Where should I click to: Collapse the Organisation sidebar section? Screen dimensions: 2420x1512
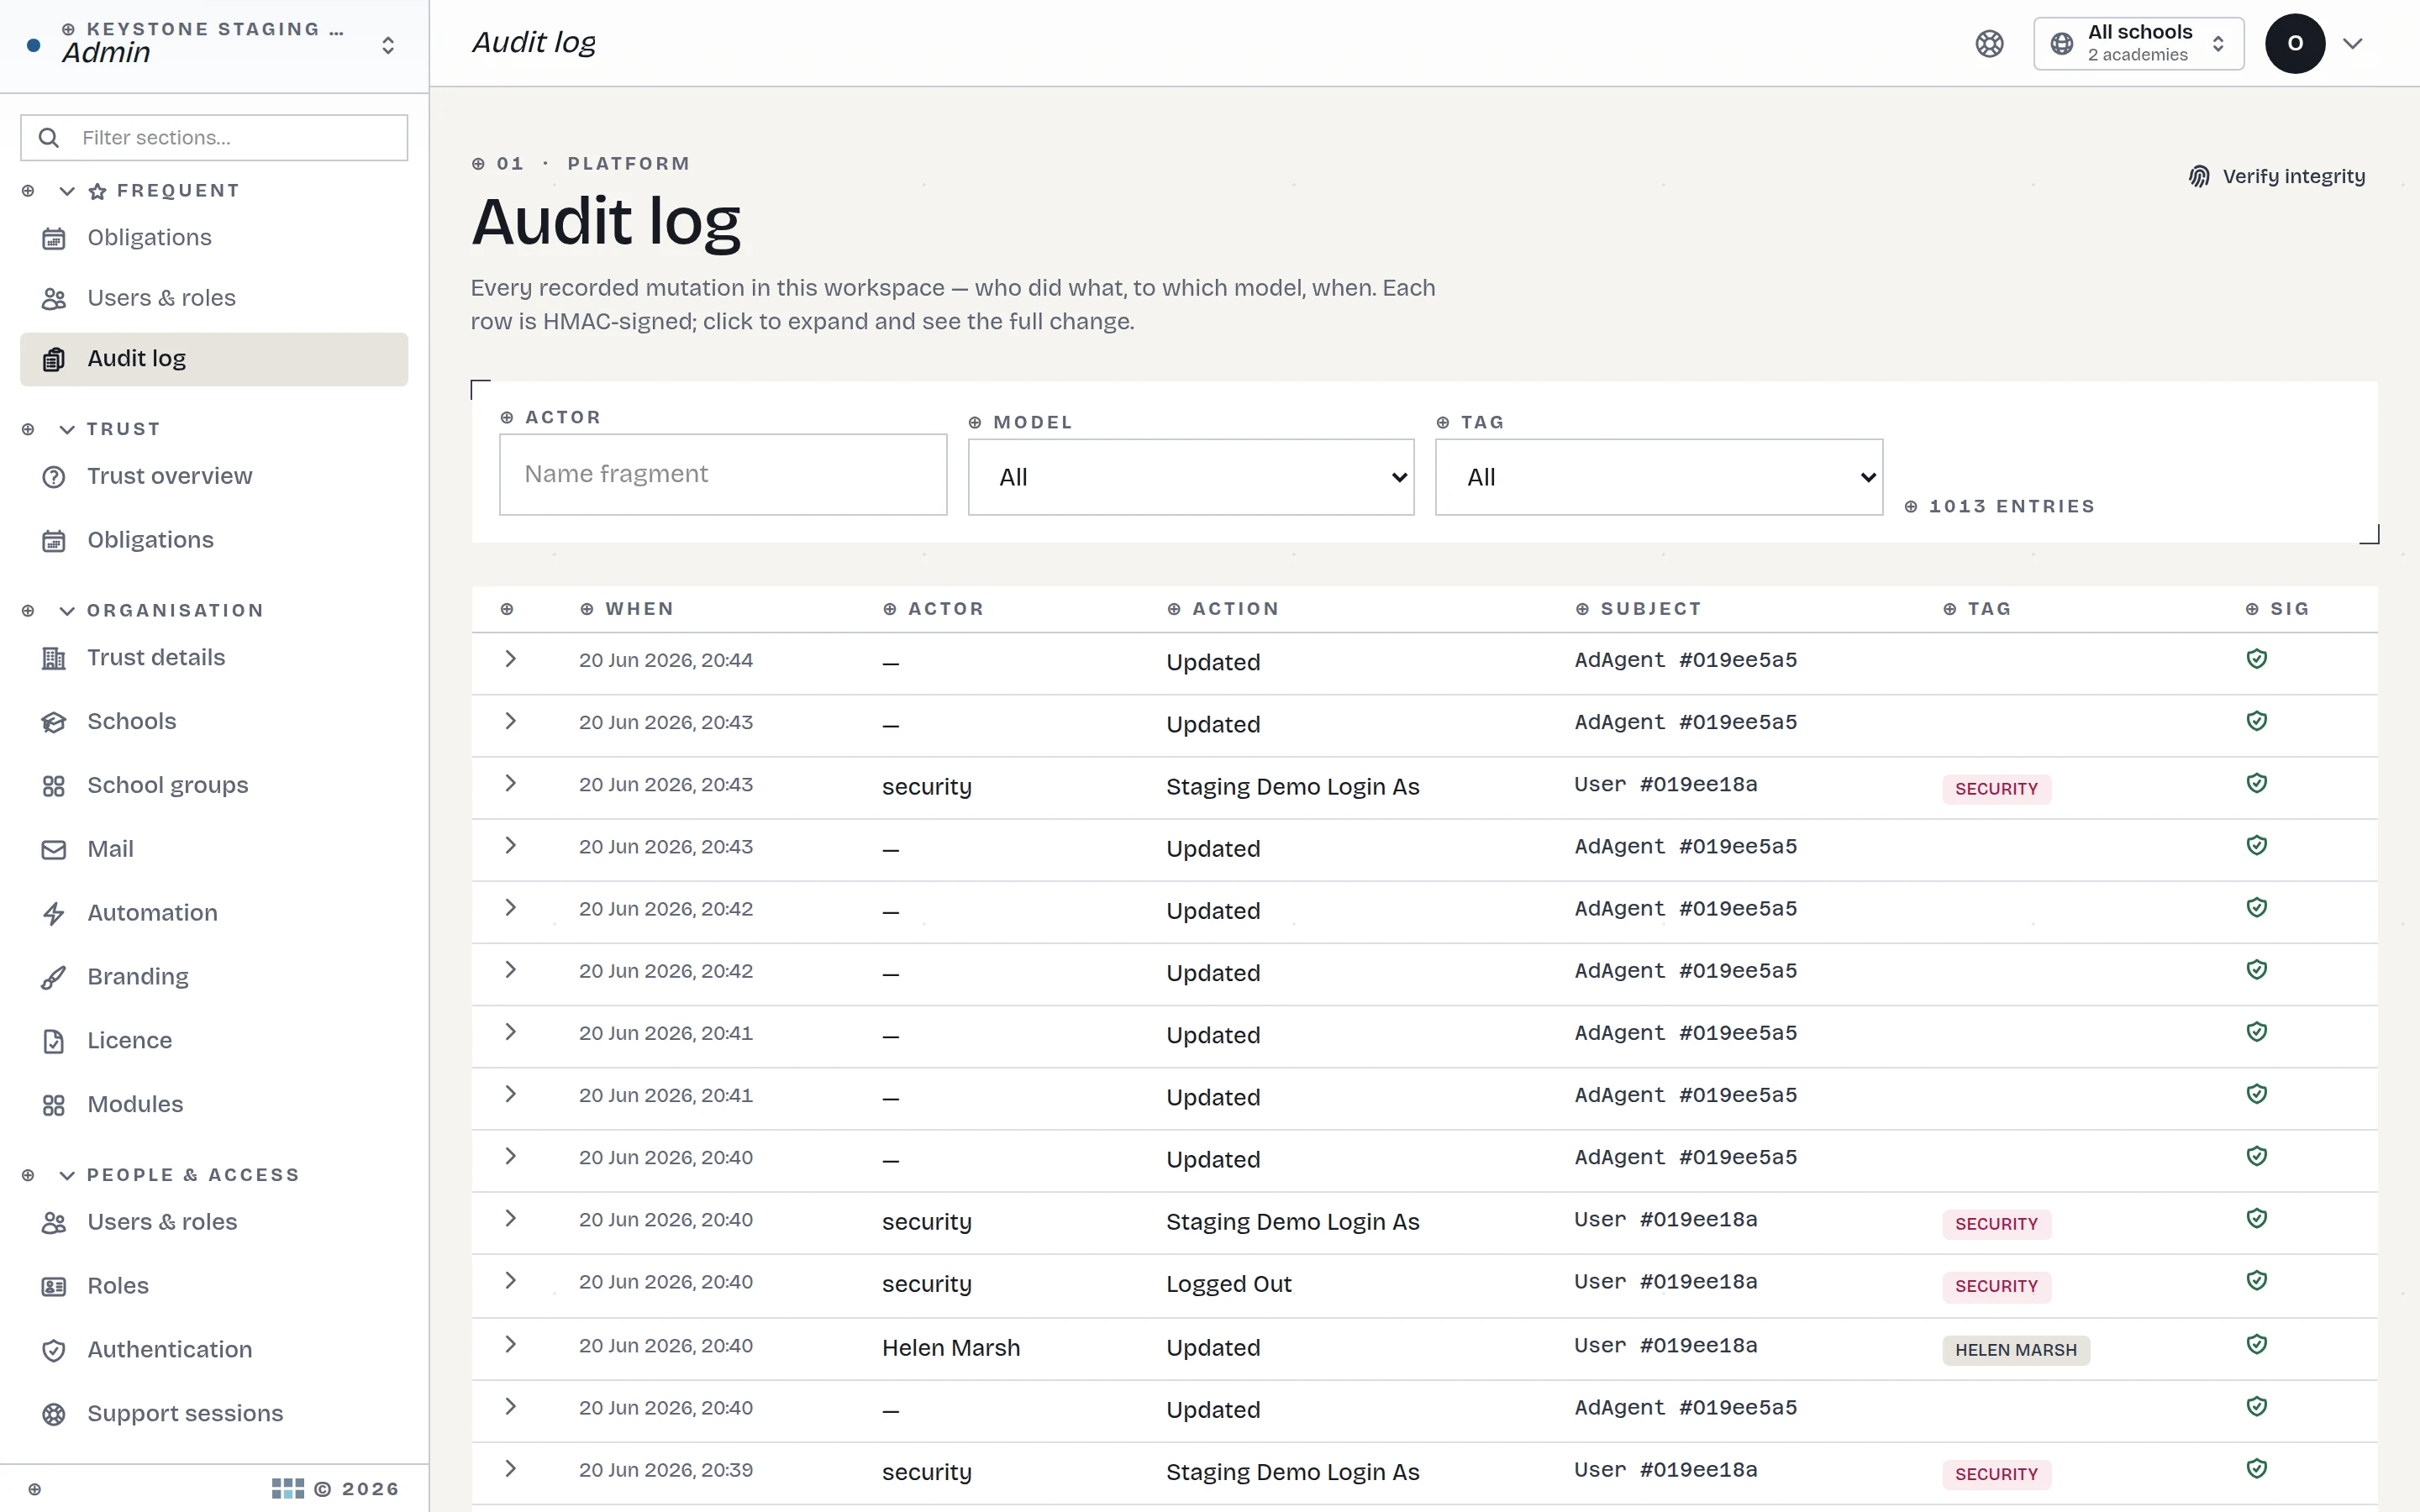[x=67, y=611]
